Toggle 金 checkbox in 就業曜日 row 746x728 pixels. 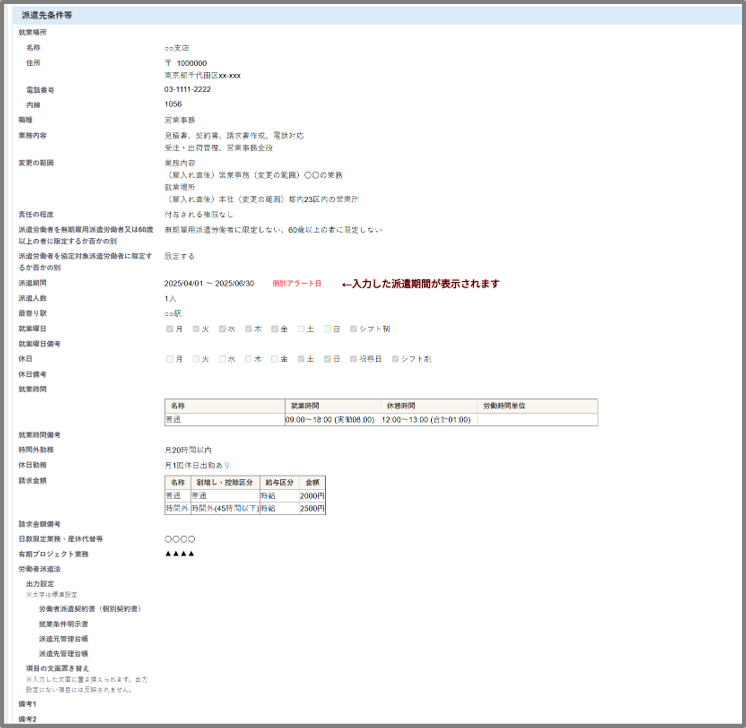(x=275, y=329)
